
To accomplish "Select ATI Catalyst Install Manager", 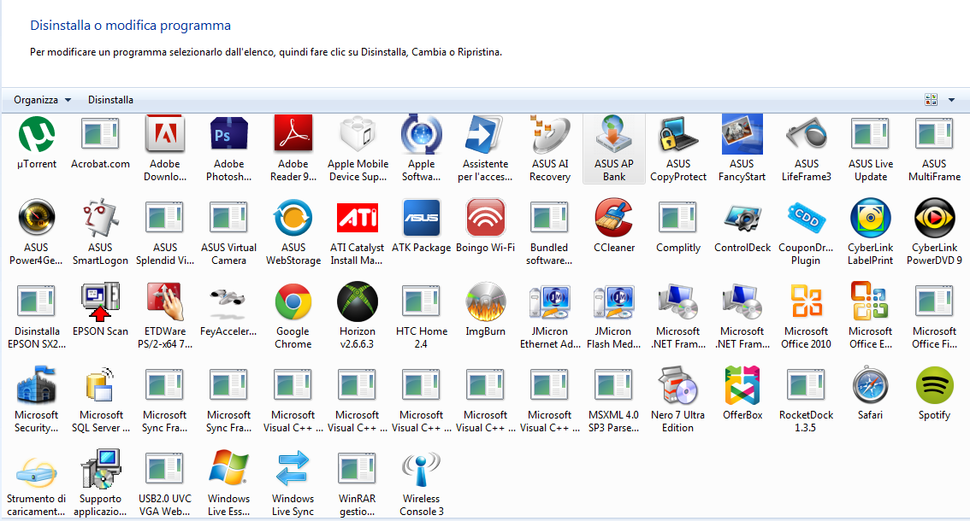I will (358, 233).
